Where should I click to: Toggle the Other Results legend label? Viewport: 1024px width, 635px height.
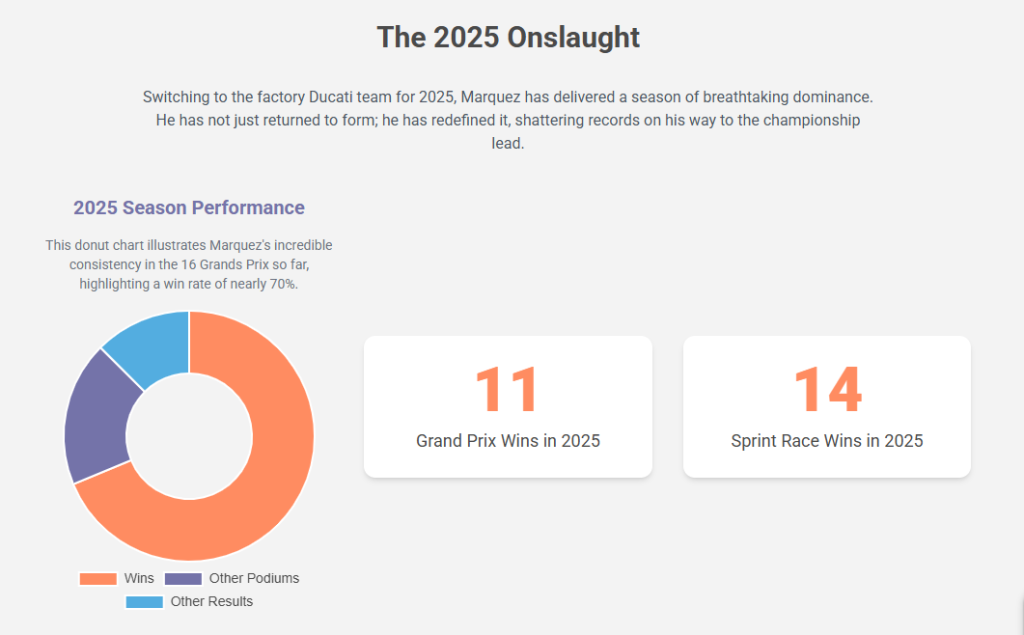pyautogui.click(x=211, y=602)
